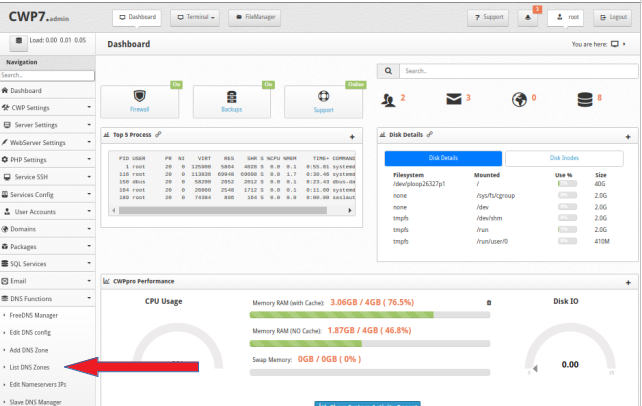Go to Dashboard in sidebar

pos(47,90)
